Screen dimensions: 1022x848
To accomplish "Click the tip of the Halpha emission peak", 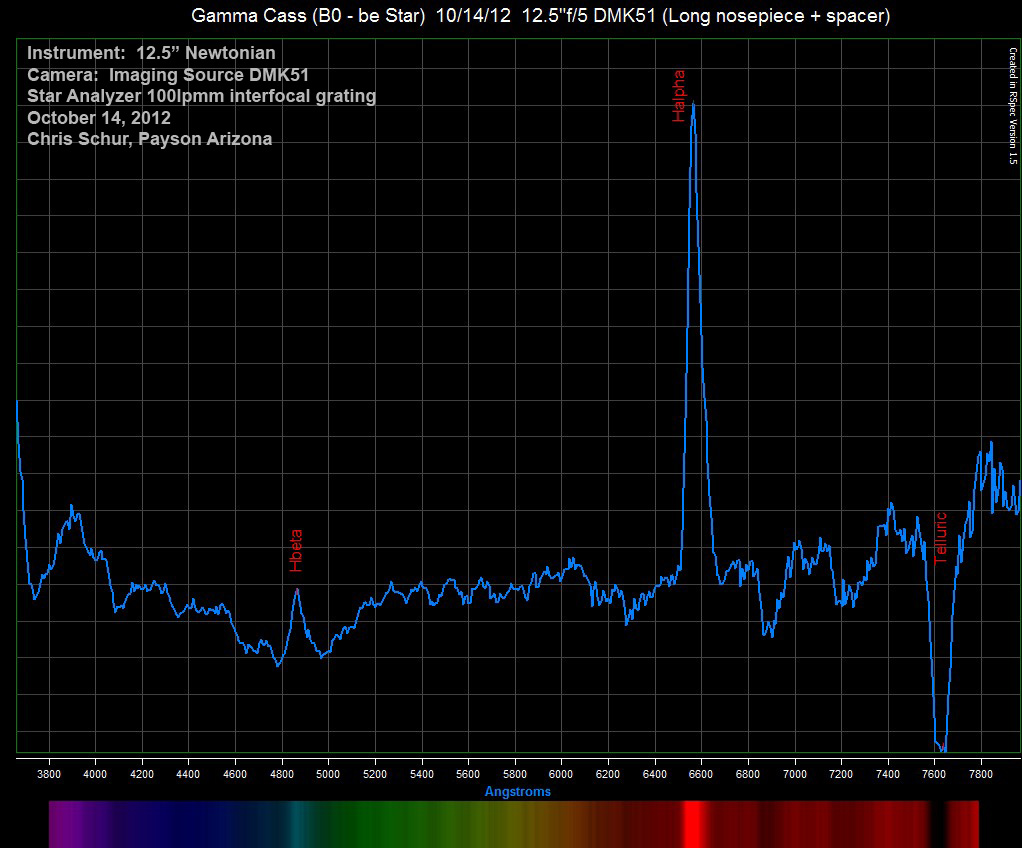I will tap(693, 103).
